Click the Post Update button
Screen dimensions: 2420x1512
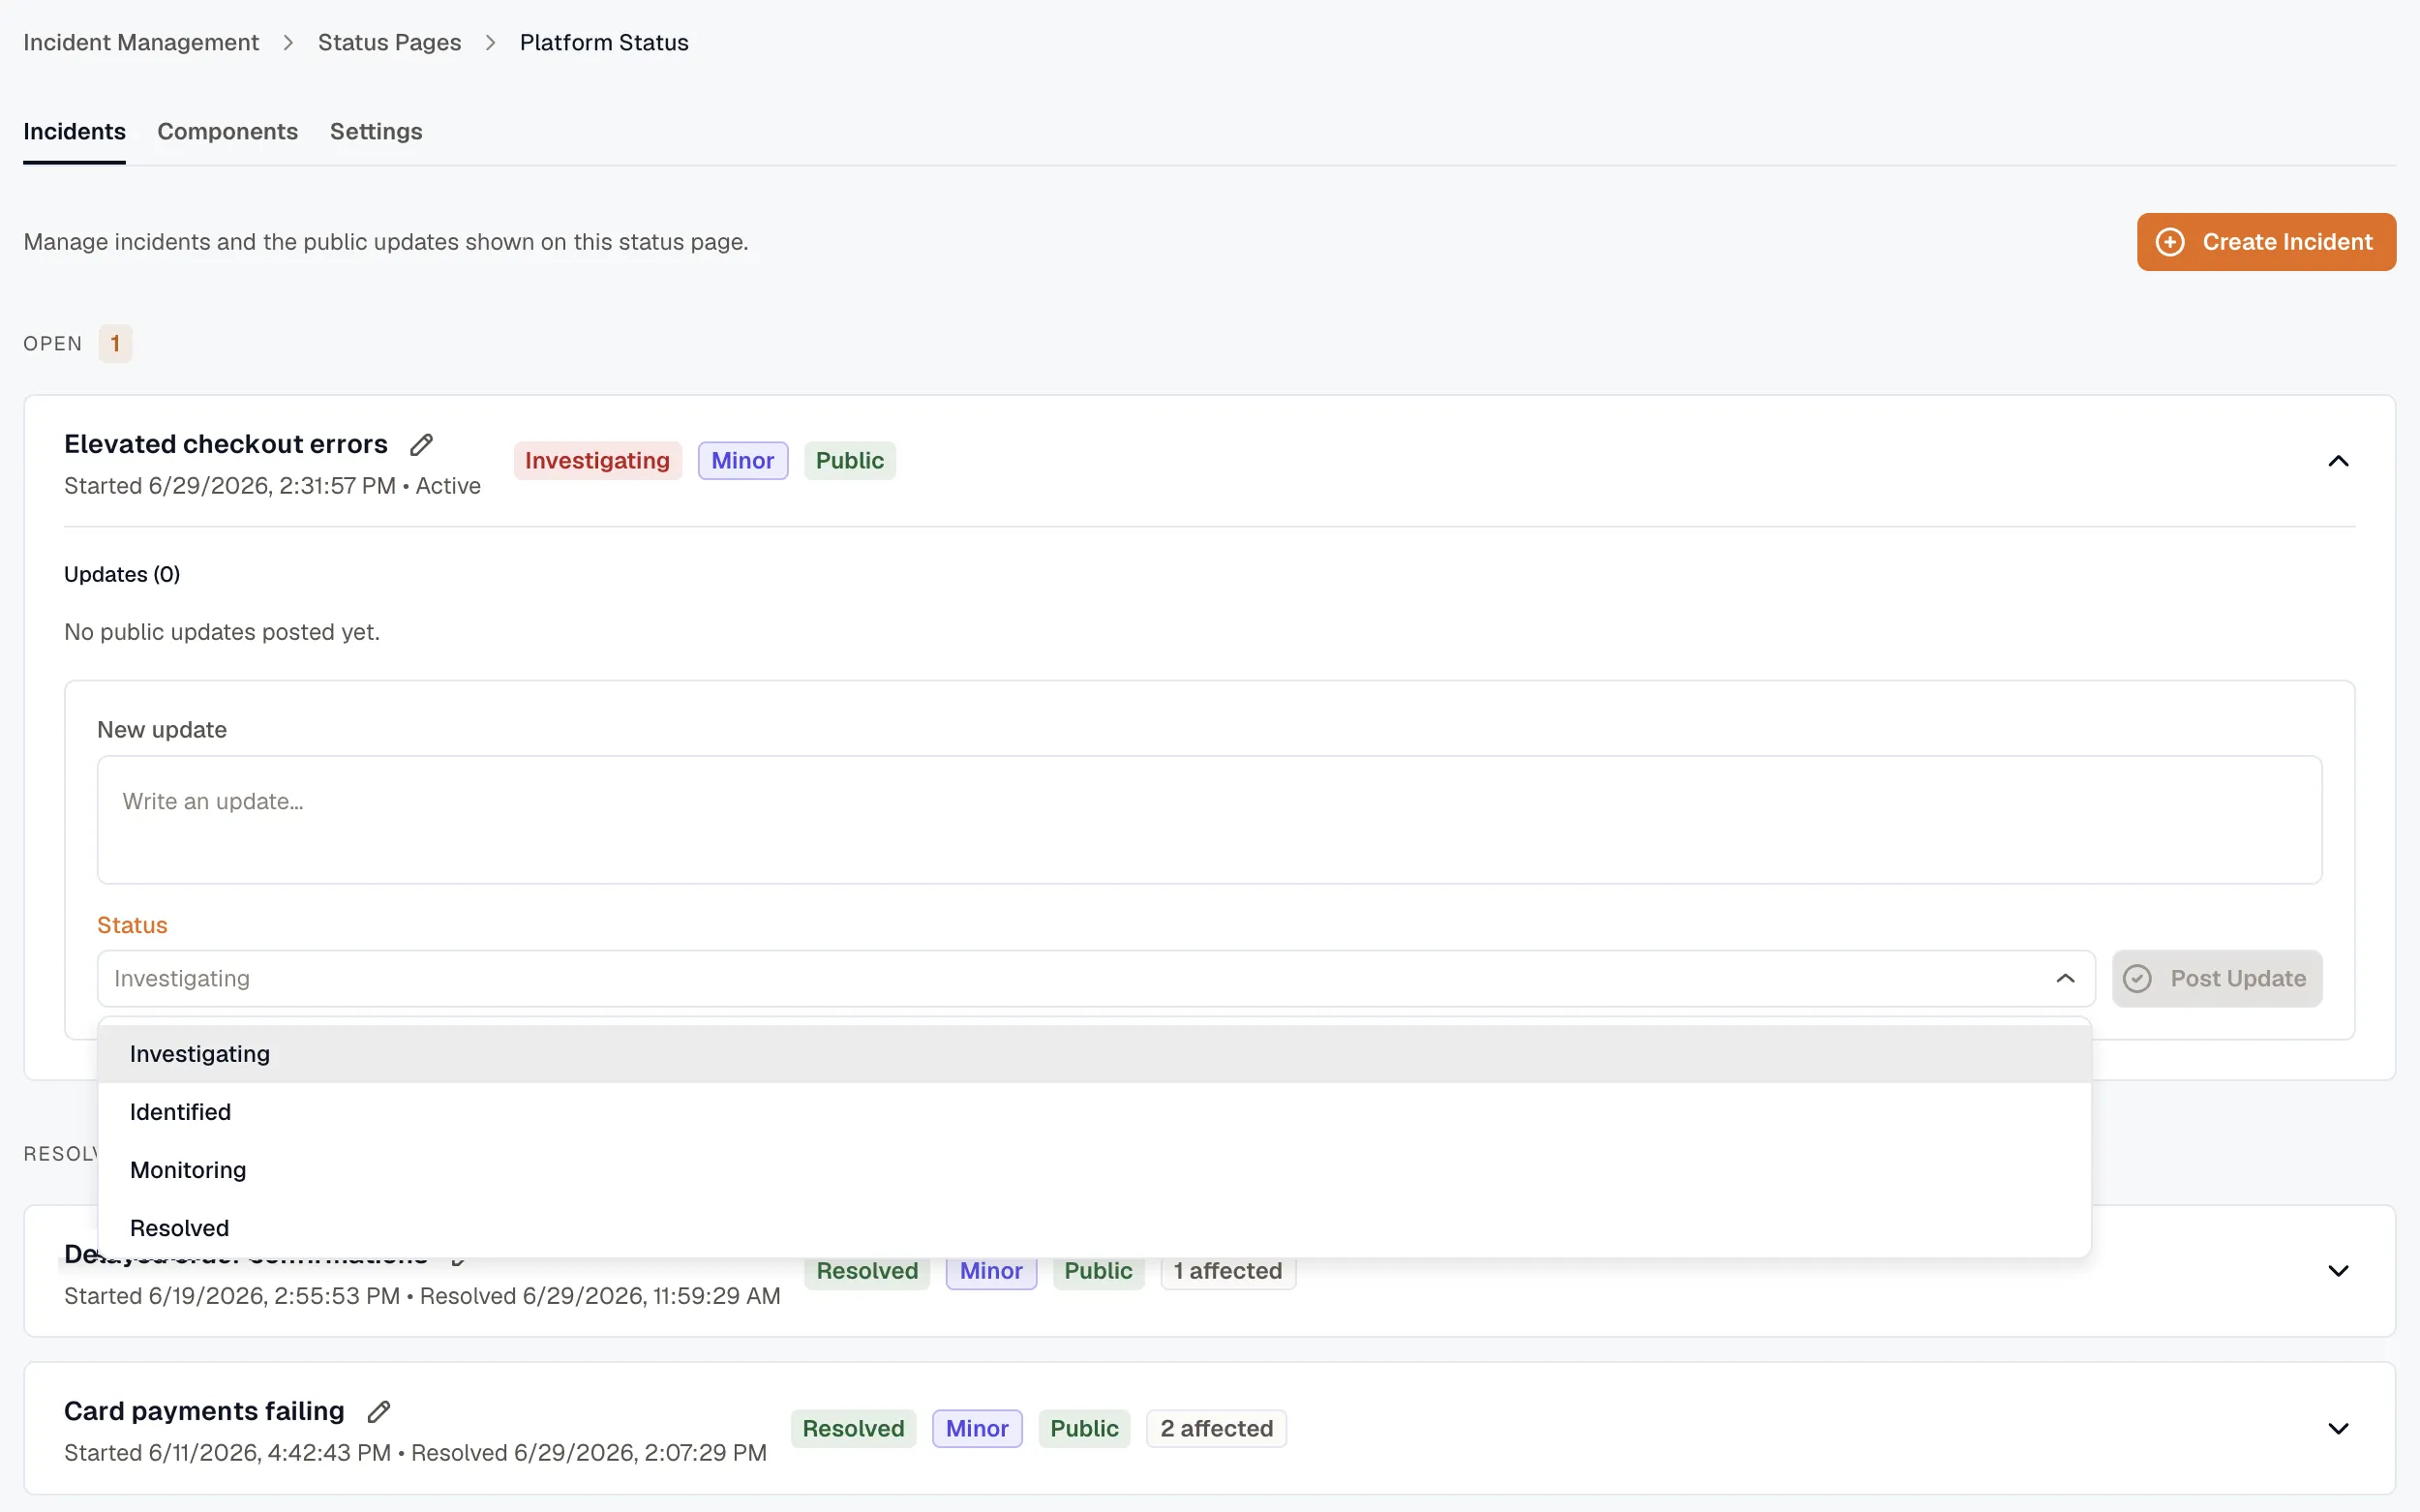coord(2216,978)
